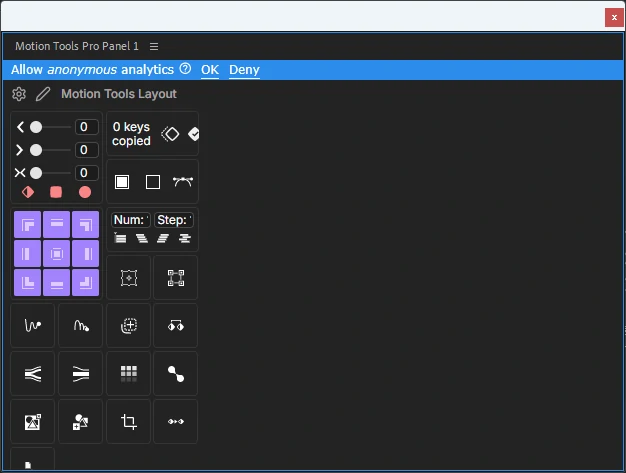This screenshot has height=473, width=626.
Task: Click the Motion Tools Layout label
Action: (x=119, y=94)
